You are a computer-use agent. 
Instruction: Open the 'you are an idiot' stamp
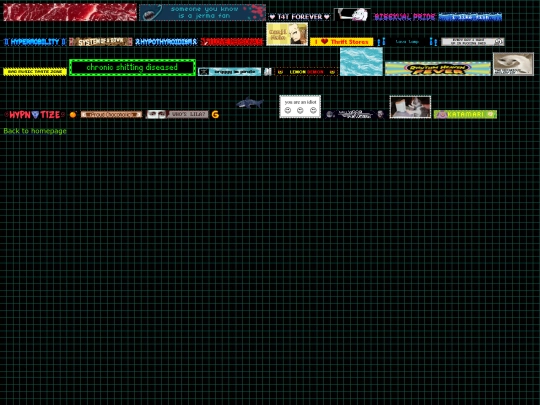point(300,107)
